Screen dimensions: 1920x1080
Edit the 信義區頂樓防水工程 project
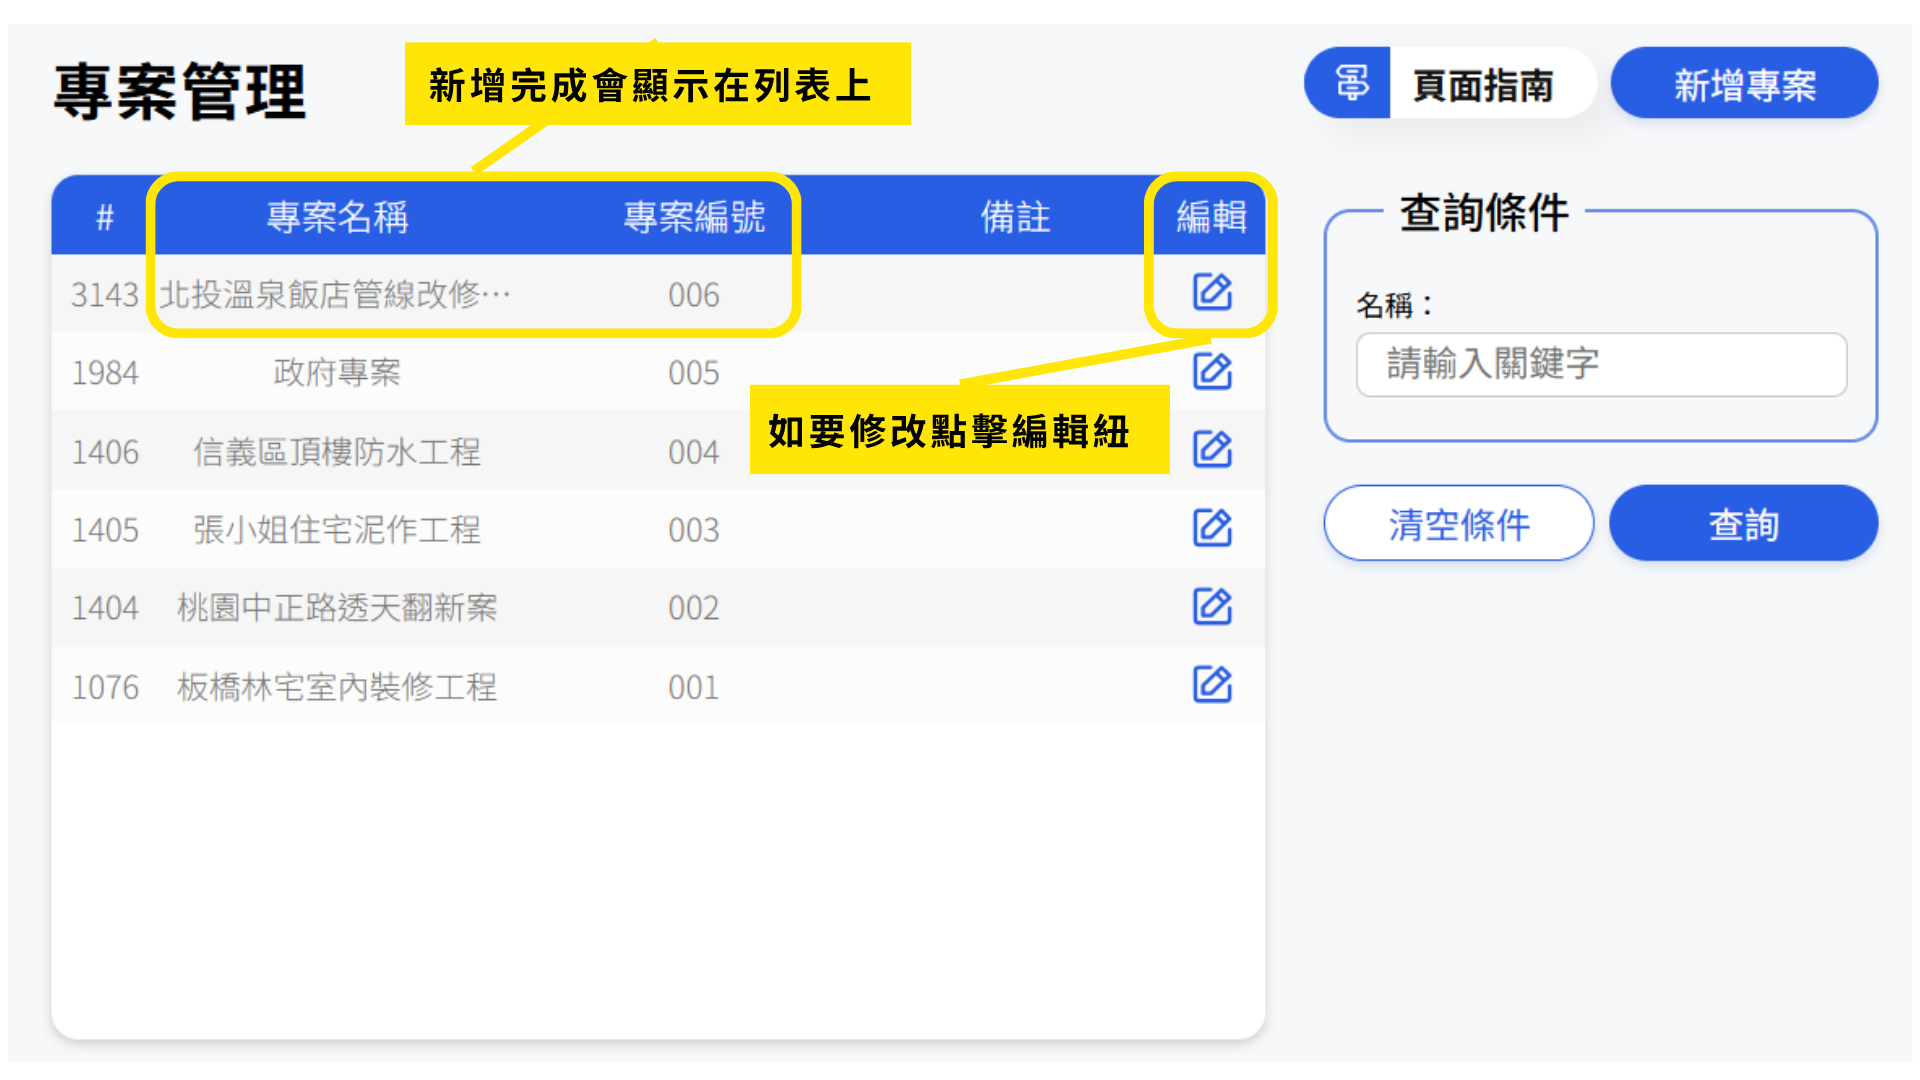point(1212,449)
